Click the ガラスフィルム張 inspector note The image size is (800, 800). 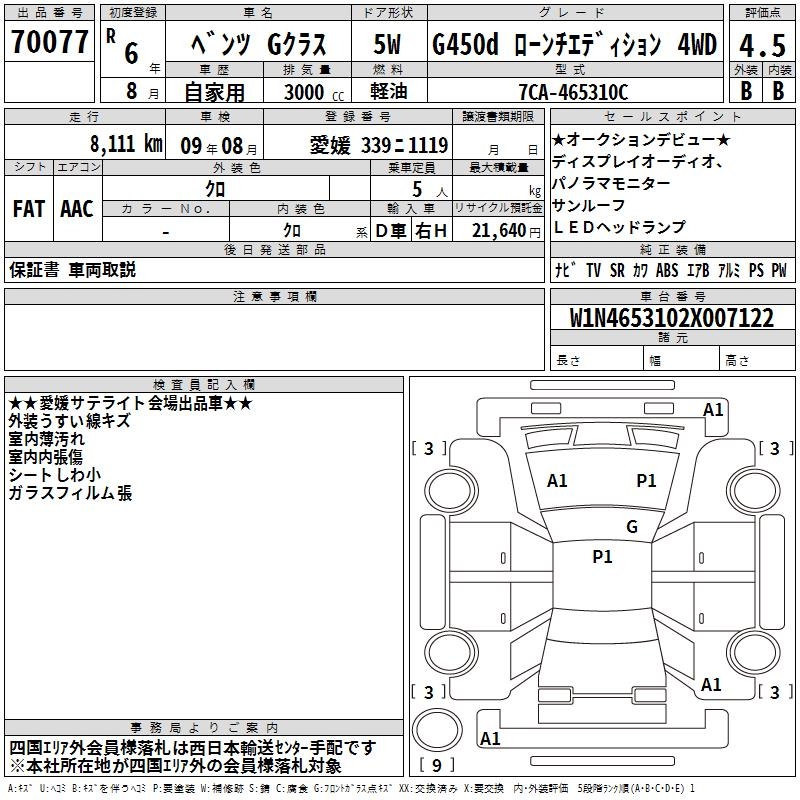70,493
